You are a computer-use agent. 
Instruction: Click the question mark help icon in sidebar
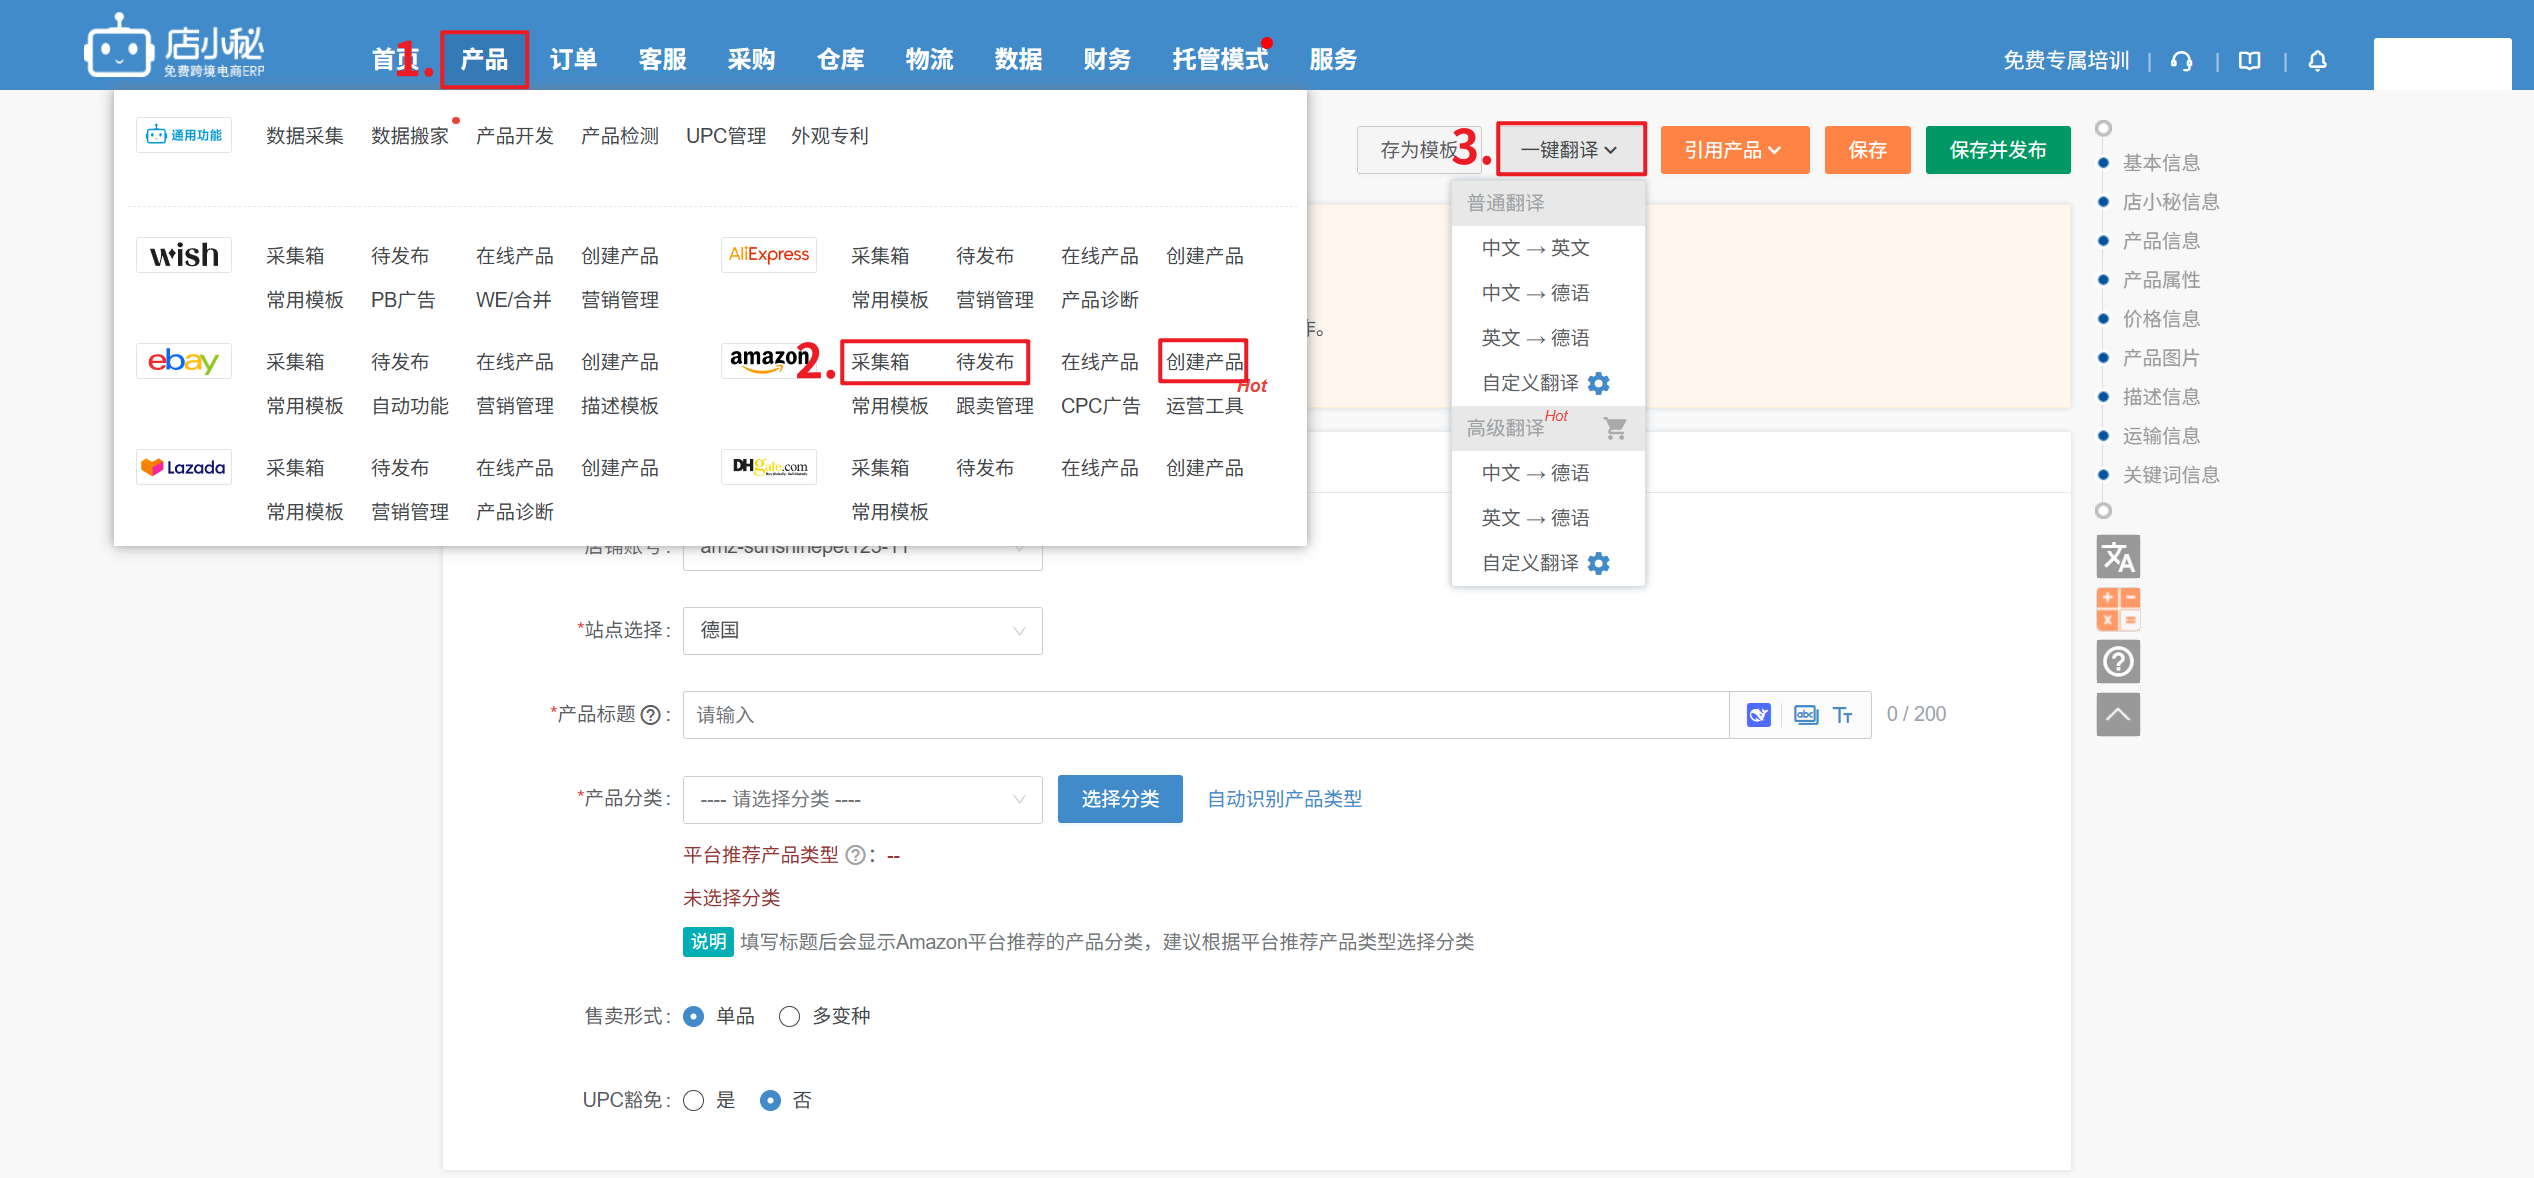click(2117, 662)
